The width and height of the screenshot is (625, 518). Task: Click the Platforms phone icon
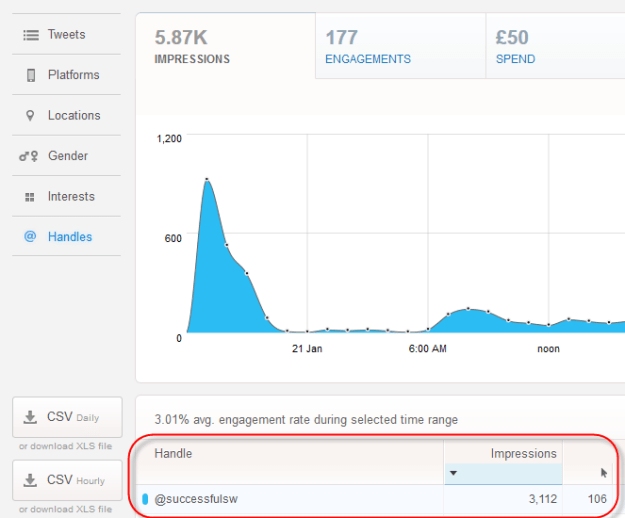point(30,75)
